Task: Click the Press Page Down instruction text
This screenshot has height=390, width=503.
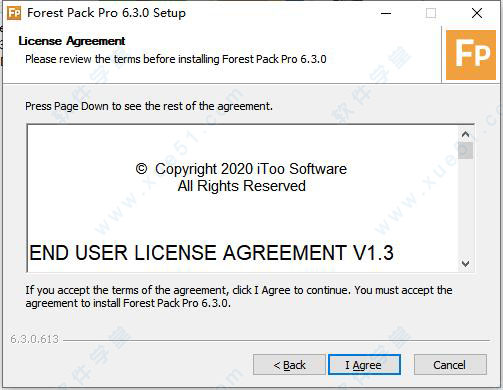Action: [149, 106]
